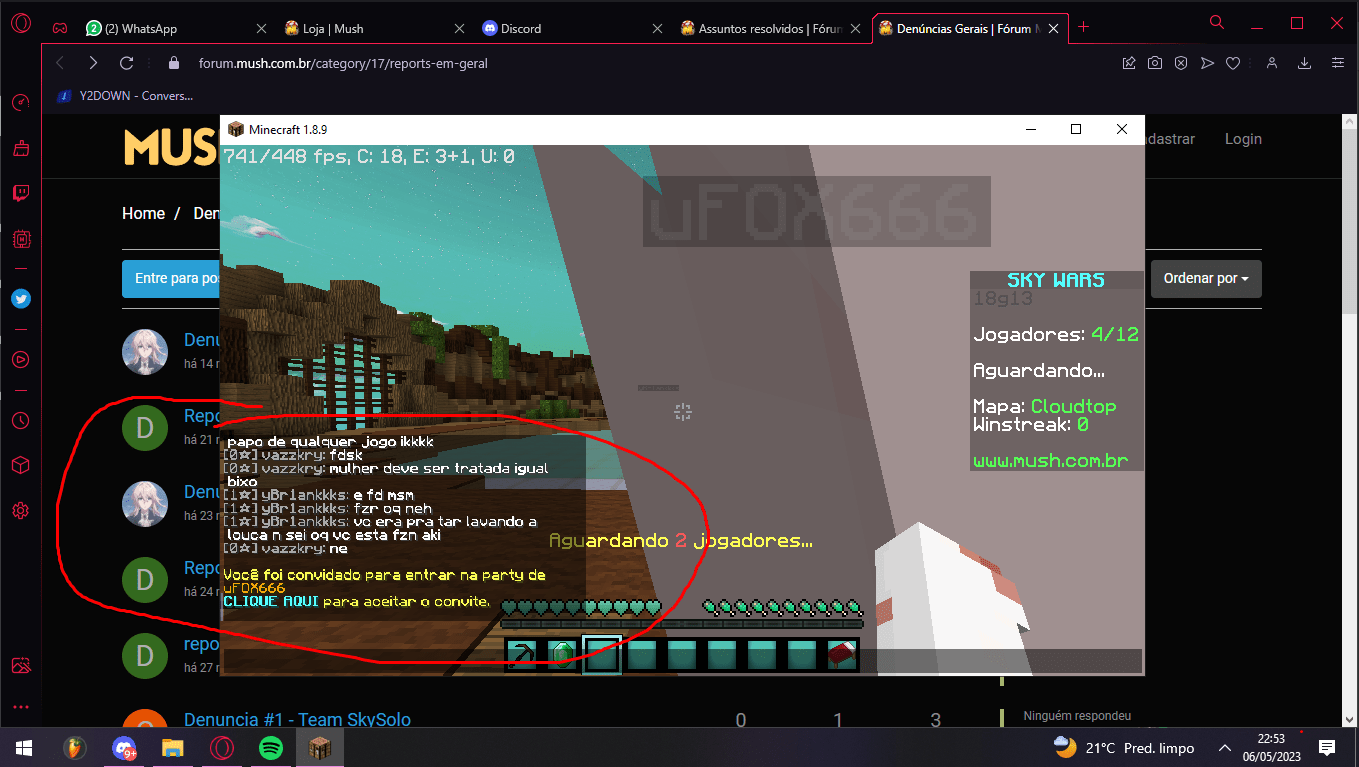Image resolution: width=1359 pixels, height=767 pixels.
Task: Open the Minecraft taskbar icon
Action: [x=319, y=747]
